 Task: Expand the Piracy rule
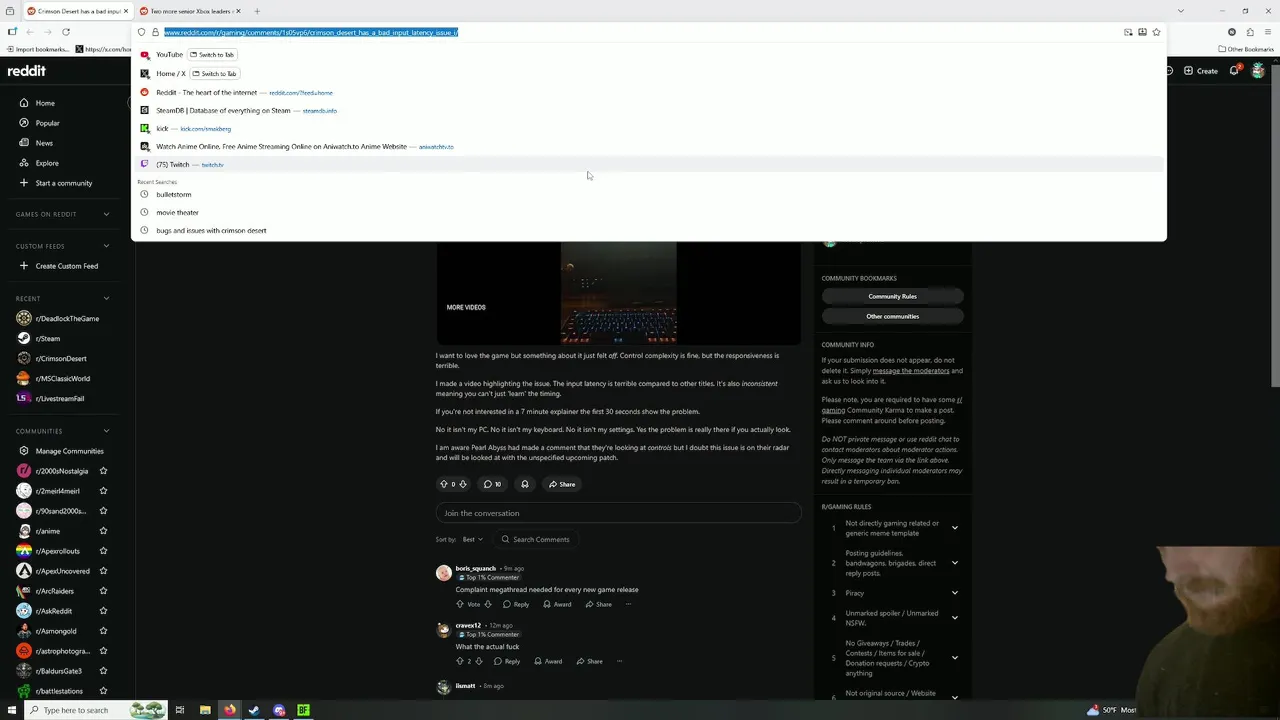point(955,593)
